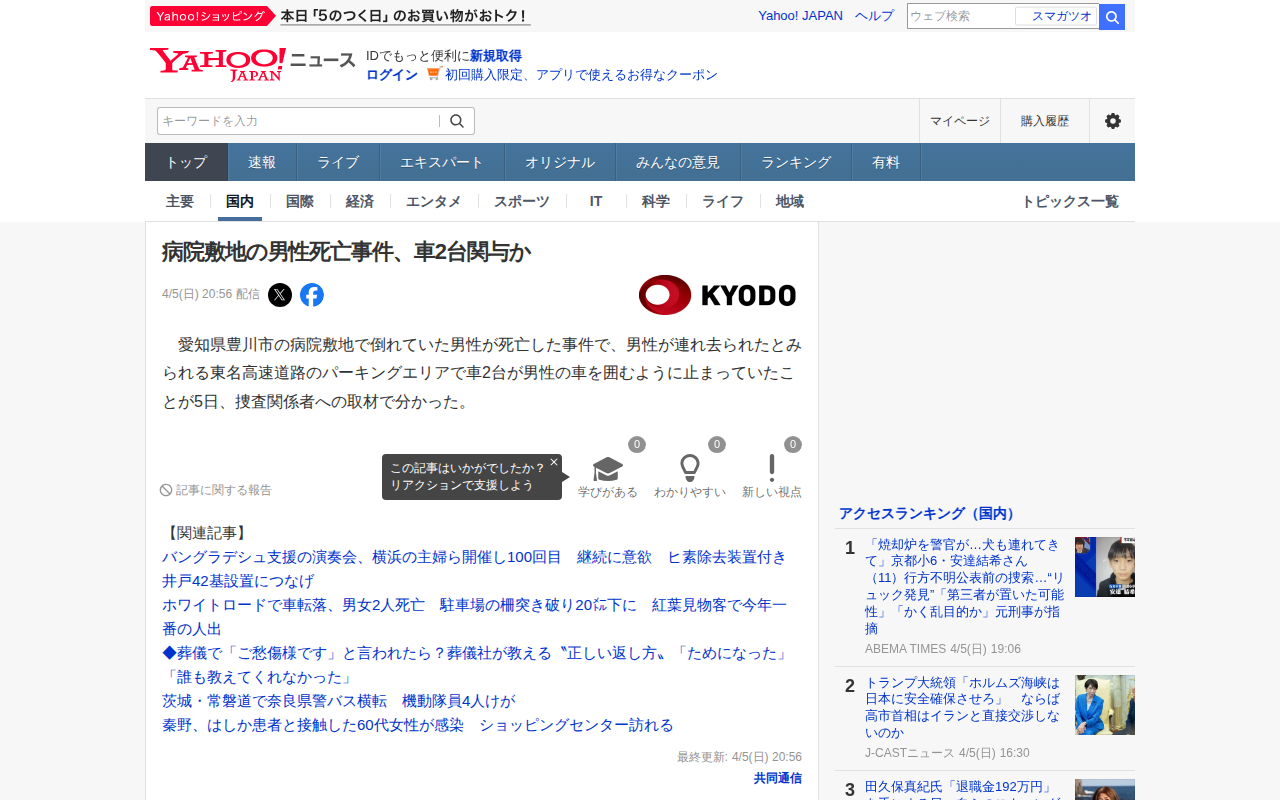Open related article about 葬儀 ご愁傷様です
This screenshot has width=1280, height=800.
point(476,665)
